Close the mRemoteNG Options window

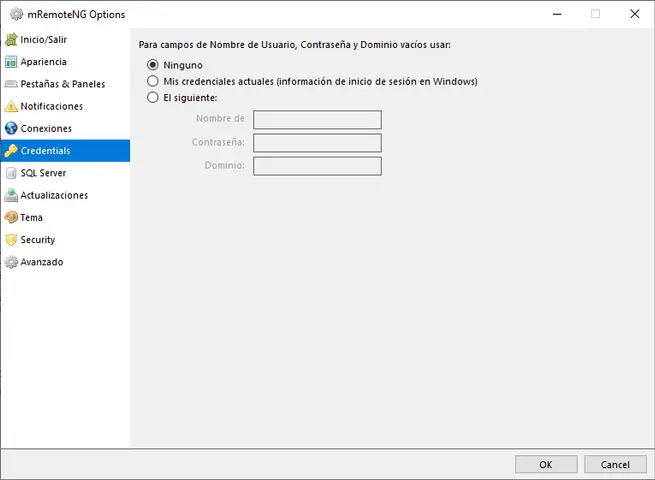[635, 14]
